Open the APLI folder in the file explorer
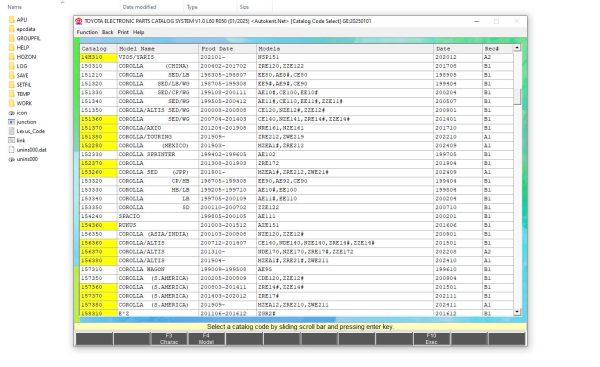The image size is (600, 367). [x=22, y=20]
